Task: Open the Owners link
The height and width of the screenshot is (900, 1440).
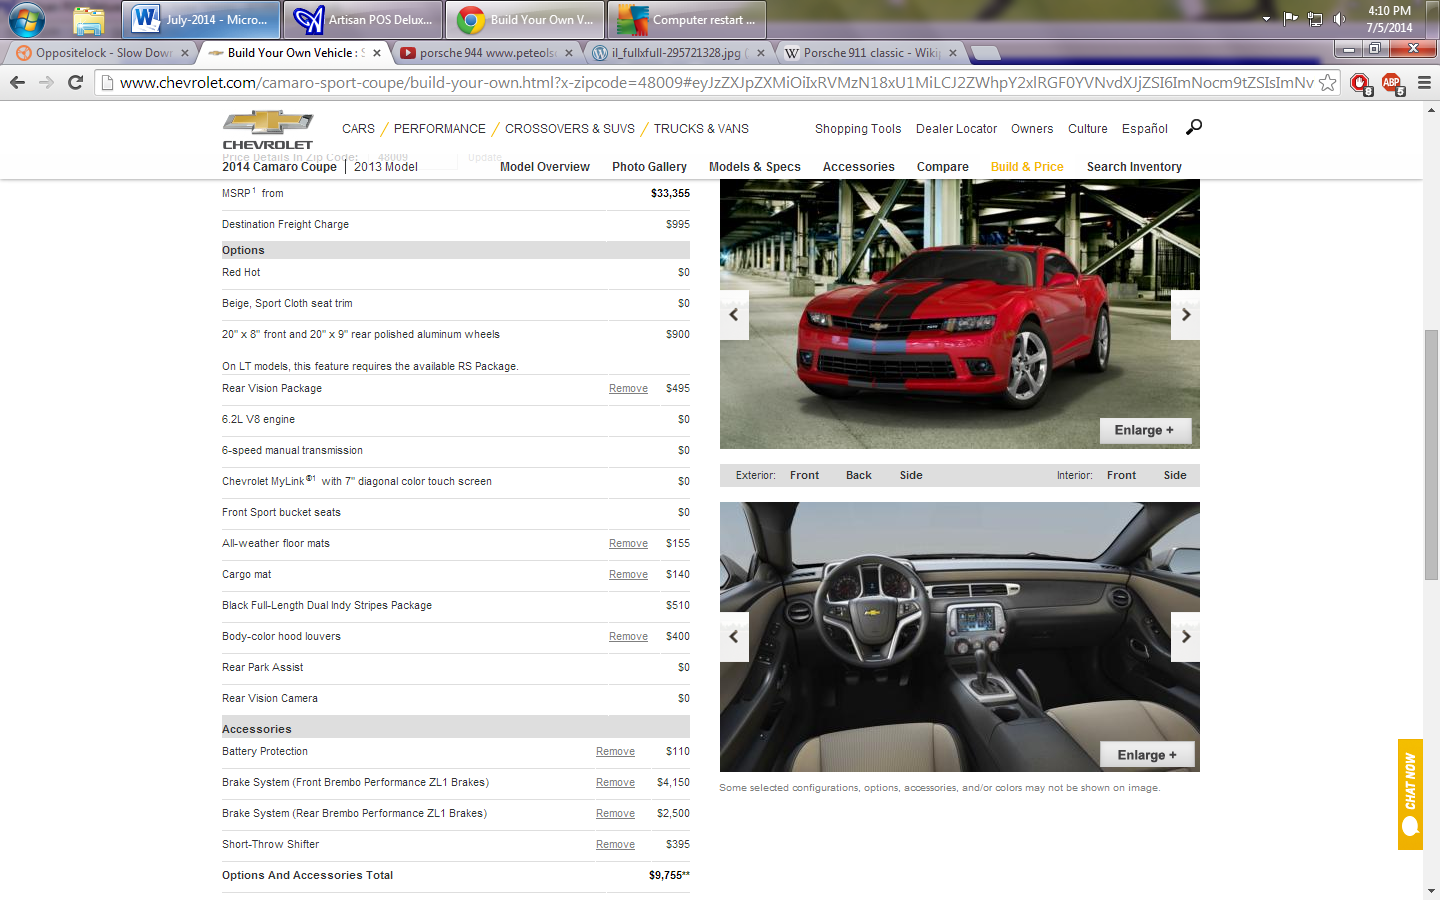Action: pos(1032,129)
